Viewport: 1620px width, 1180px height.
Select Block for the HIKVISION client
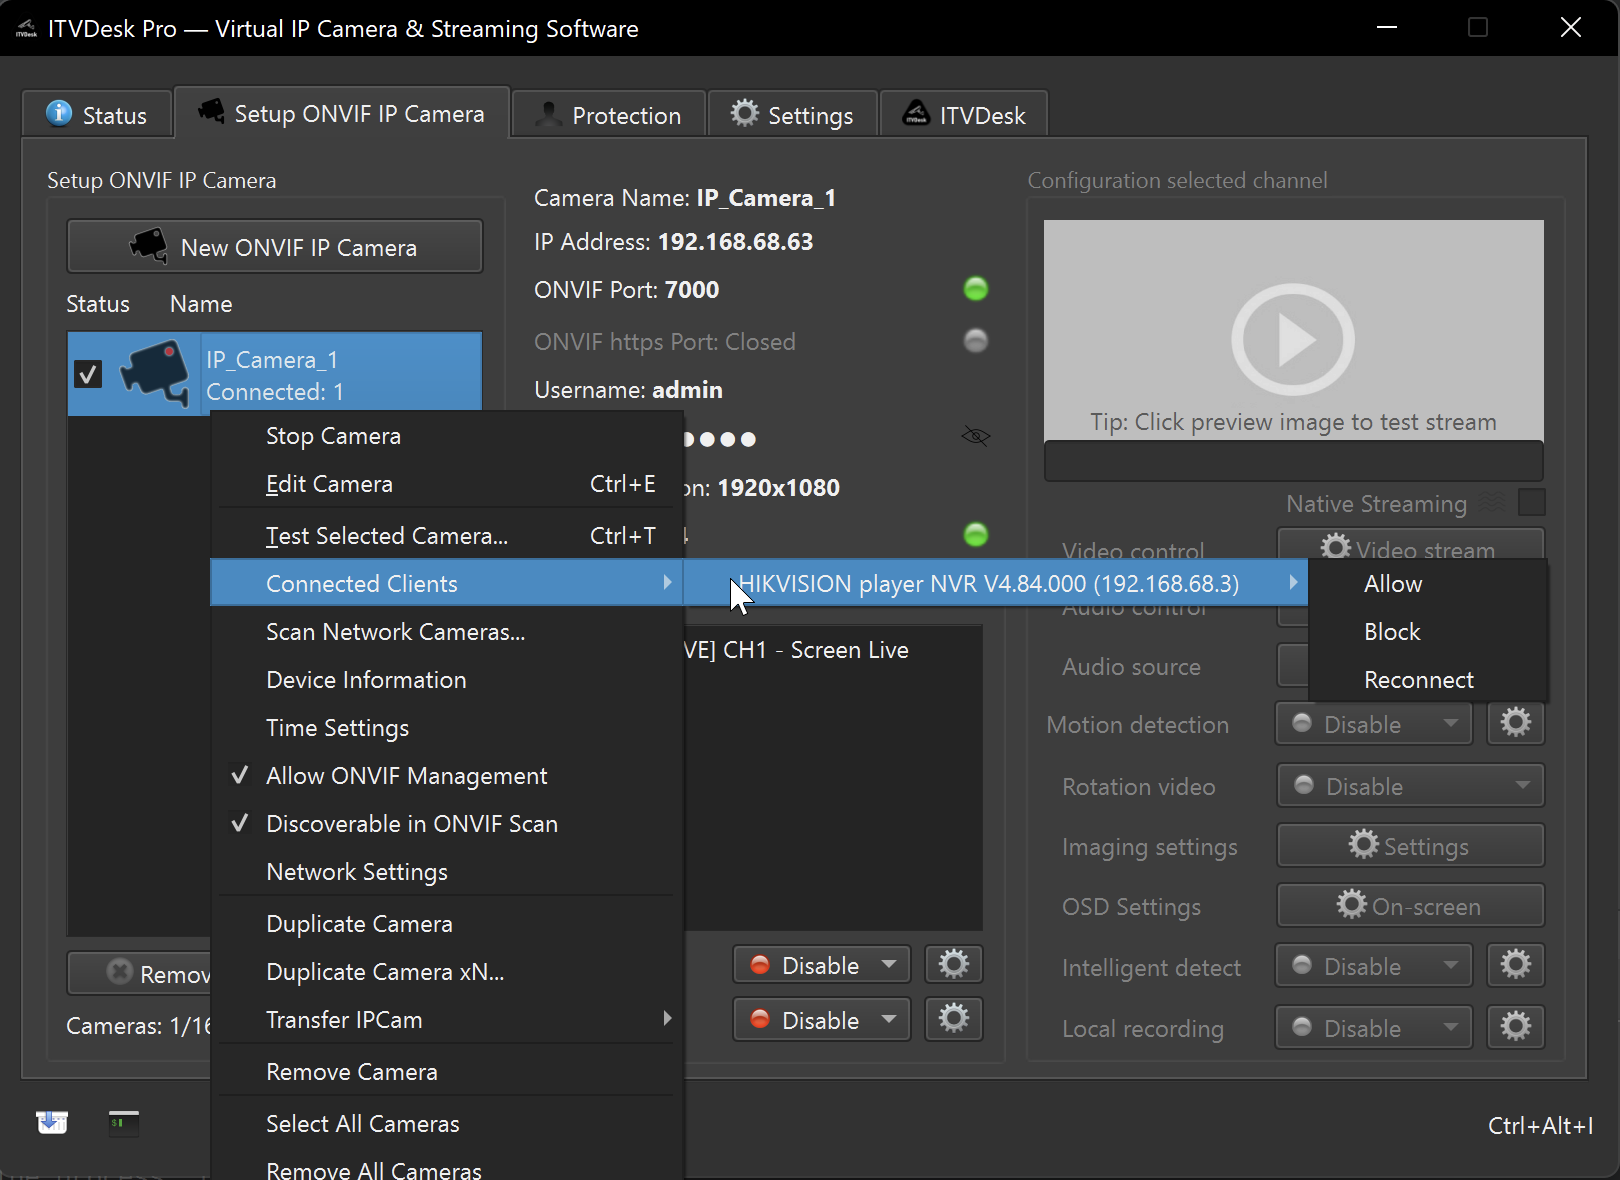coord(1392,632)
